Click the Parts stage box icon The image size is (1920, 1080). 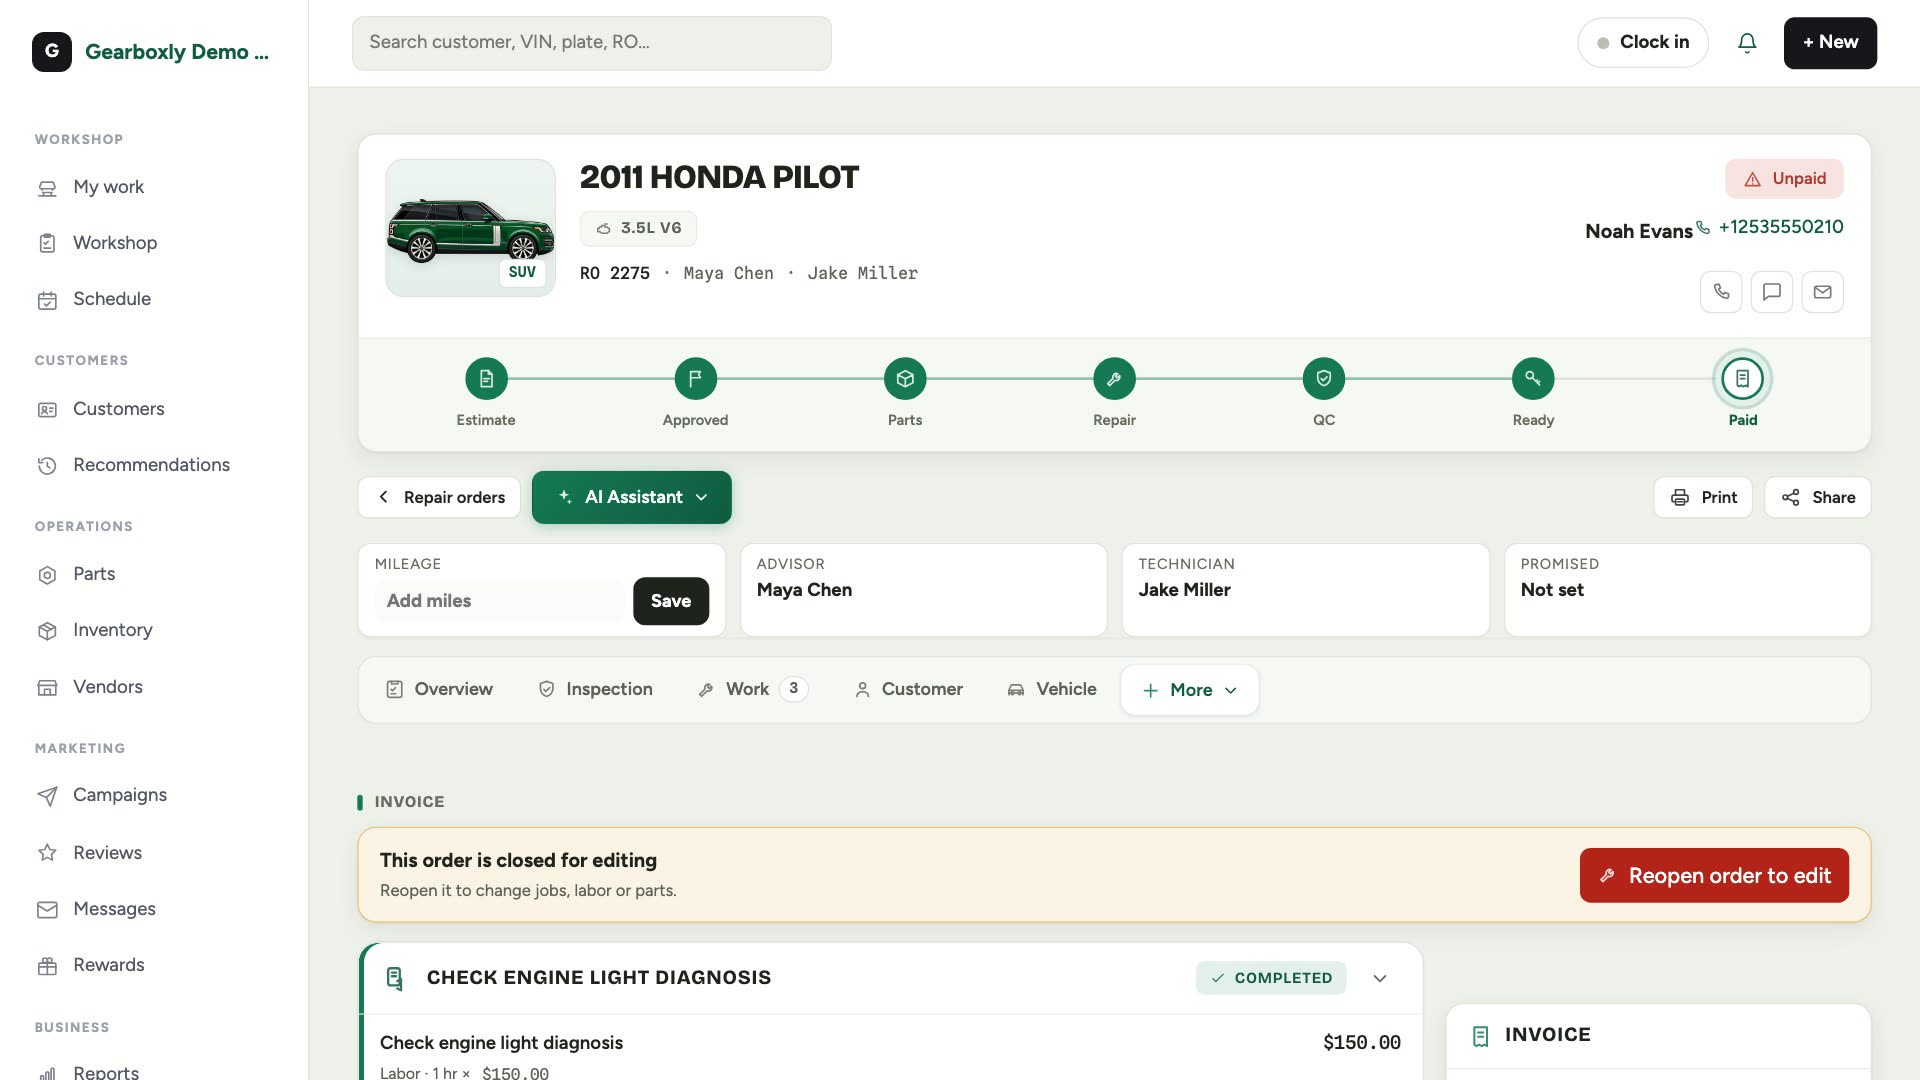[x=905, y=379]
